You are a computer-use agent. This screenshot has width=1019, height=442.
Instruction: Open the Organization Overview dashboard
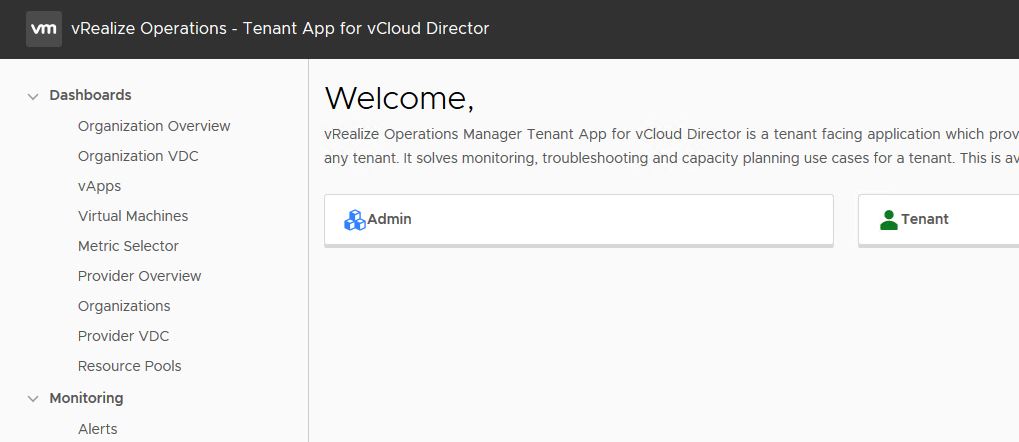[154, 126]
